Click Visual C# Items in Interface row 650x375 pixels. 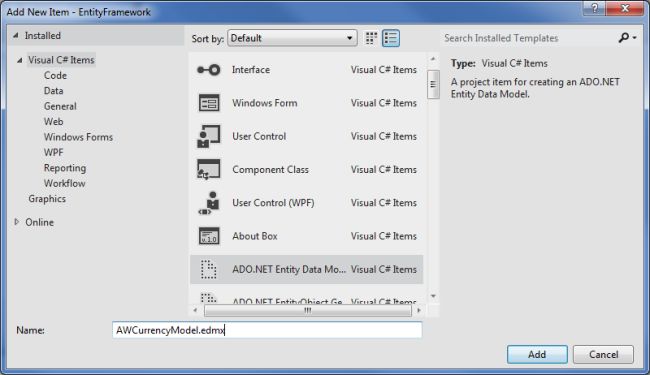click(383, 70)
